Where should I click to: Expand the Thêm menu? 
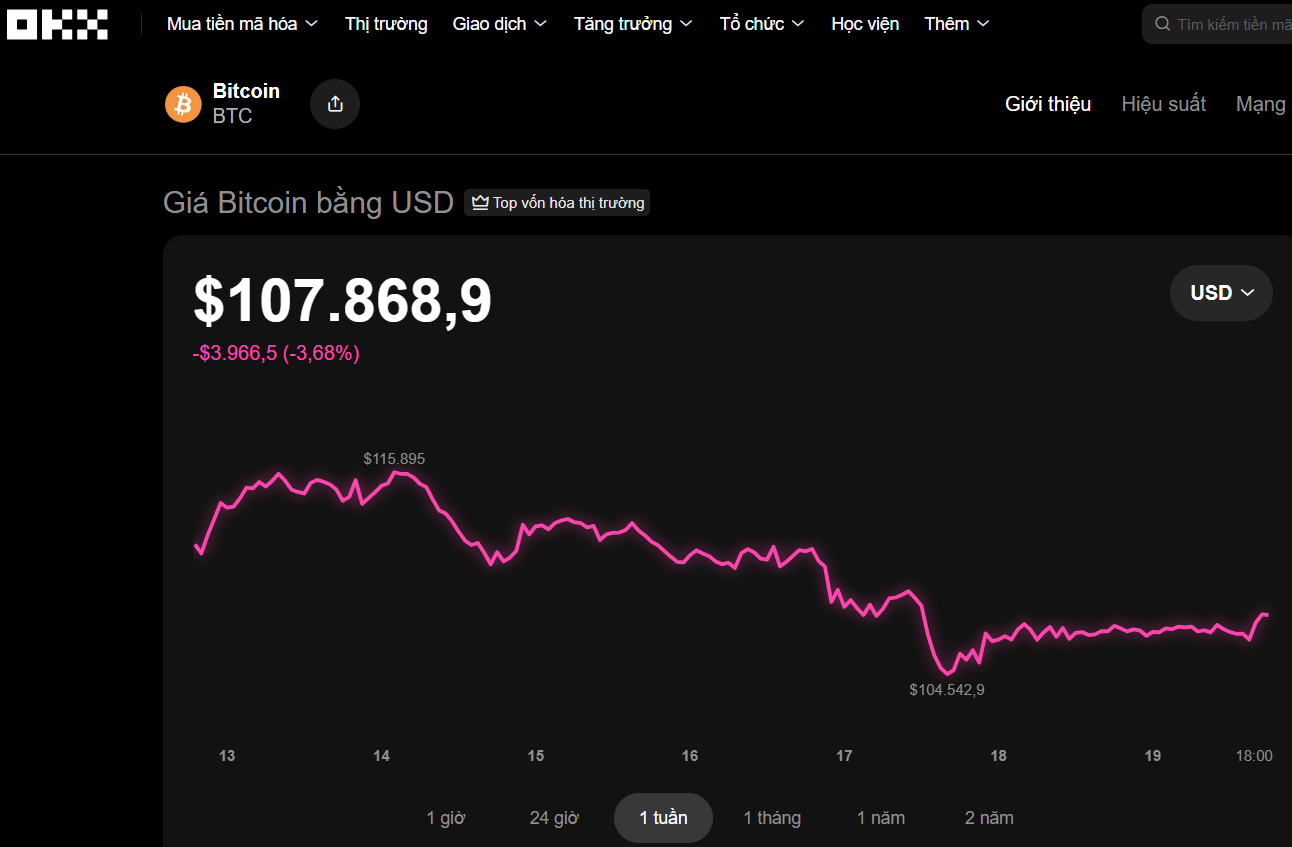coord(956,24)
